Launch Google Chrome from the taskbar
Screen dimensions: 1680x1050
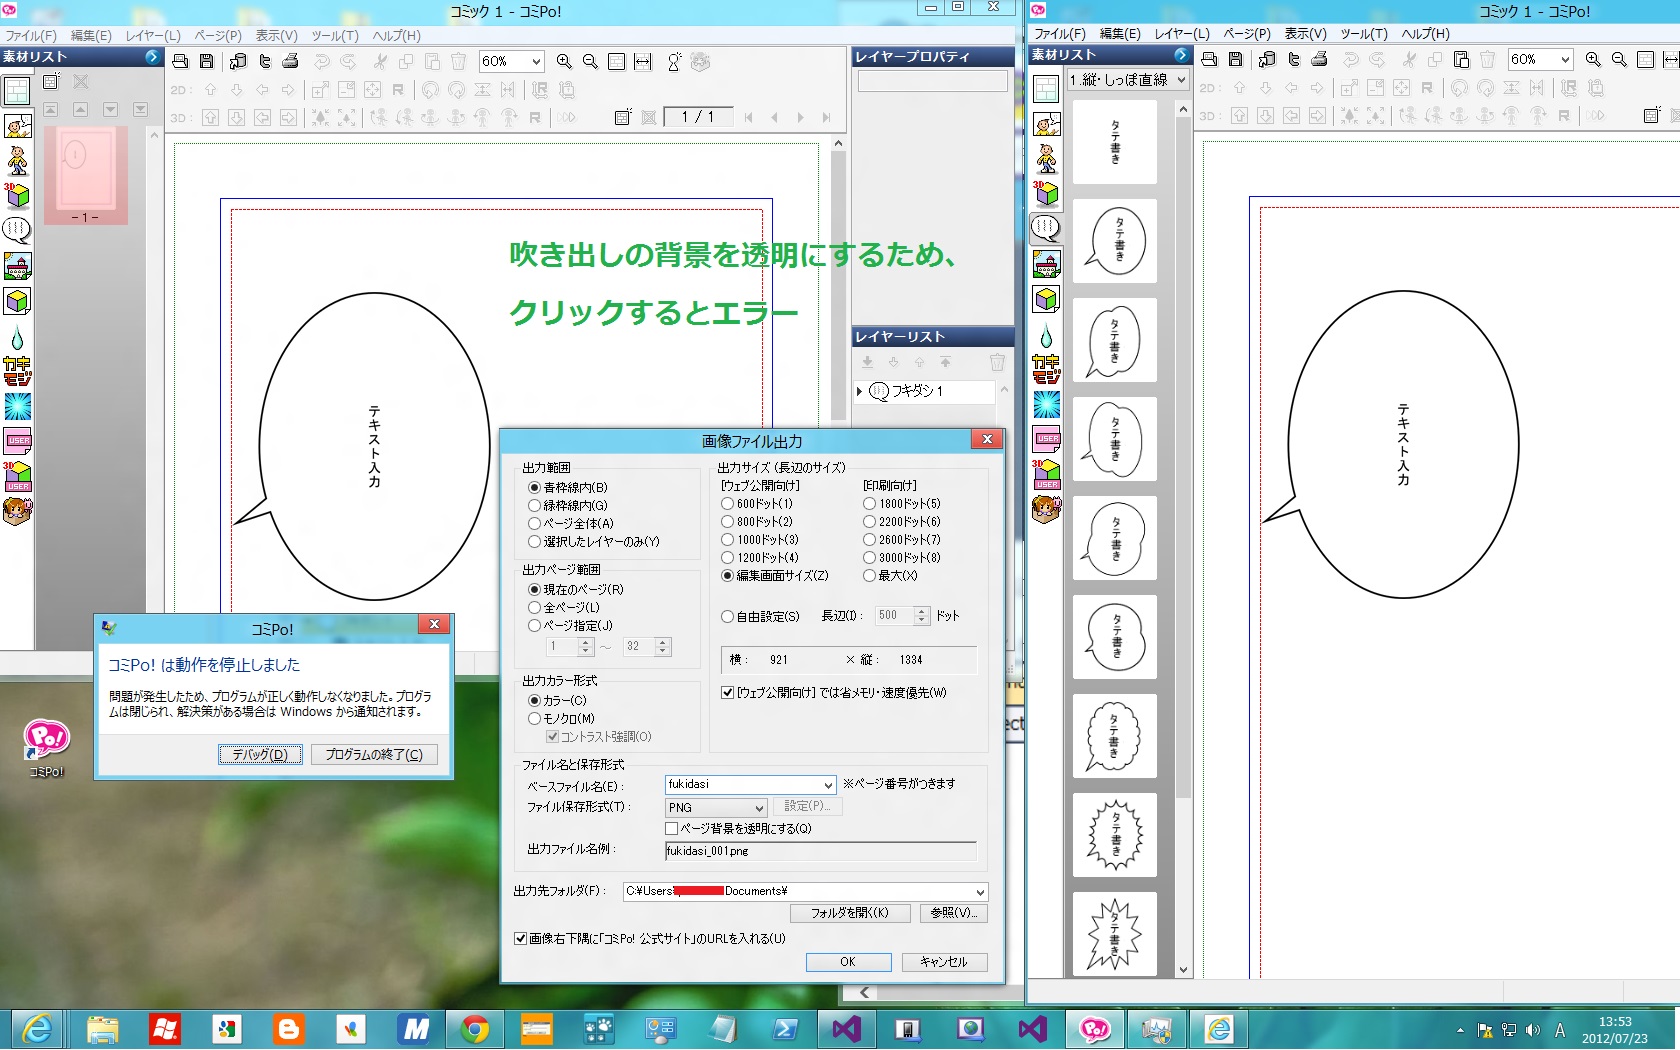coord(475,1029)
